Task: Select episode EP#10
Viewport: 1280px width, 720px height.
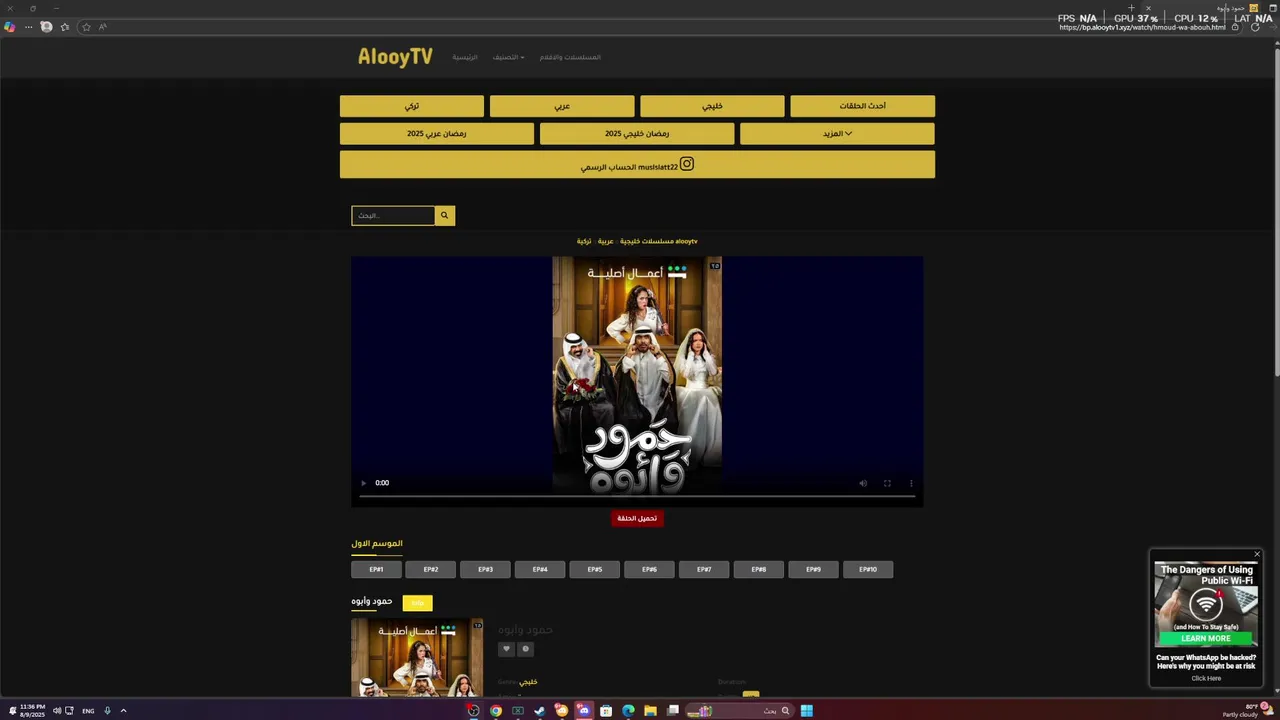Action: point(868,569)
